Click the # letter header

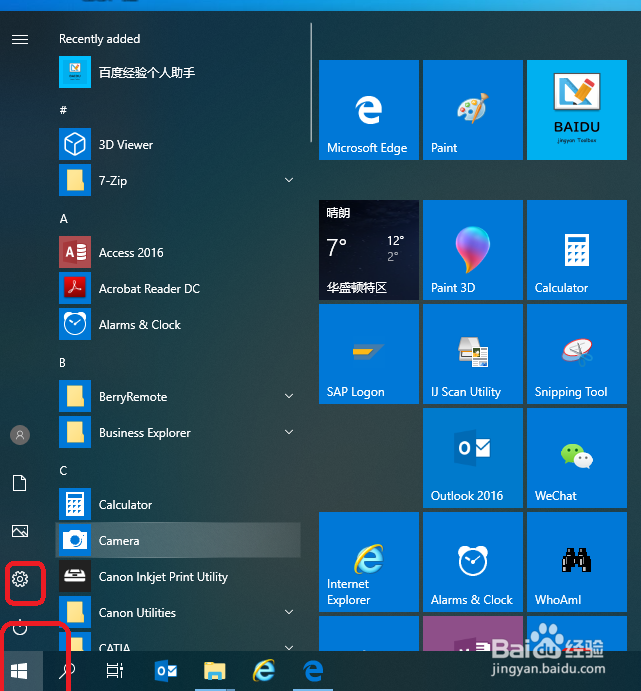pyautogui.click(x=63, y=110)
